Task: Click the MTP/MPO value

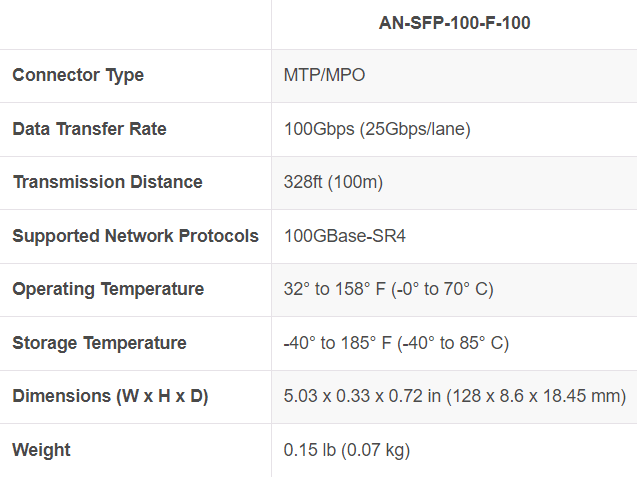Action: tap(325, 75)
